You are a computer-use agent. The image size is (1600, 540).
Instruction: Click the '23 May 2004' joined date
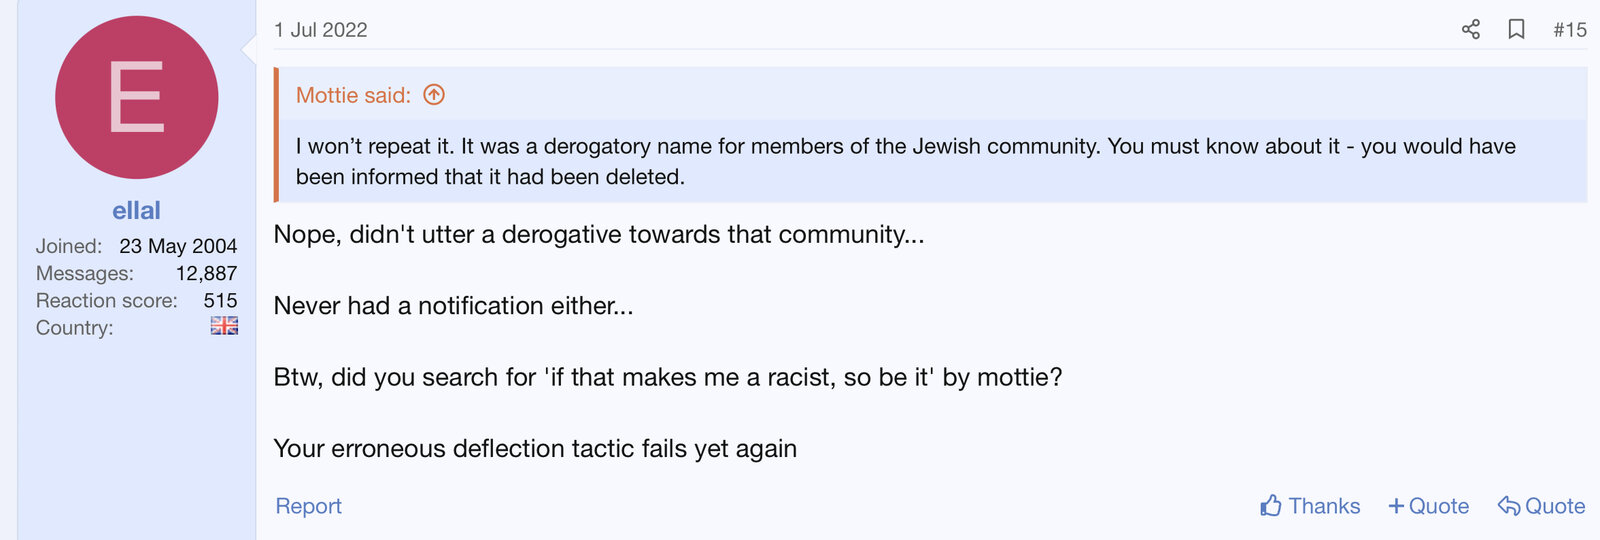pyautogui.click(x=178, y=246)
